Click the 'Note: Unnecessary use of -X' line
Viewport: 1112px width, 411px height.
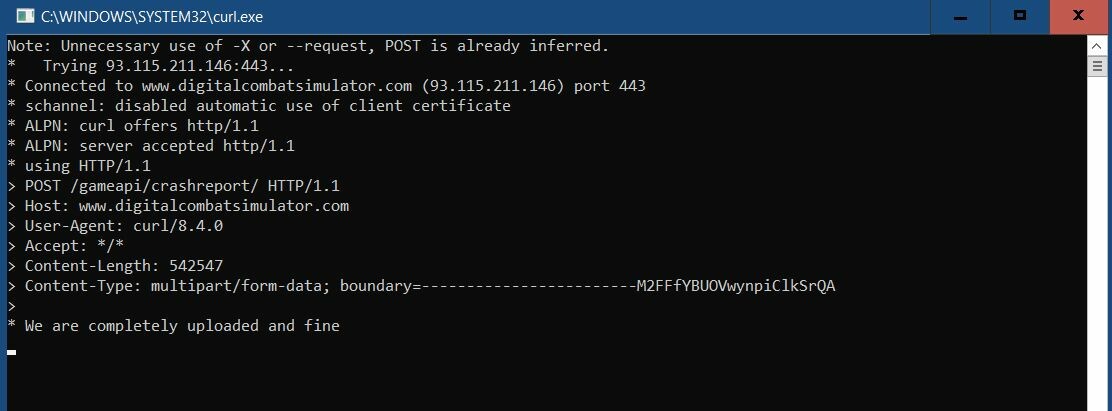tap(308, 46)
